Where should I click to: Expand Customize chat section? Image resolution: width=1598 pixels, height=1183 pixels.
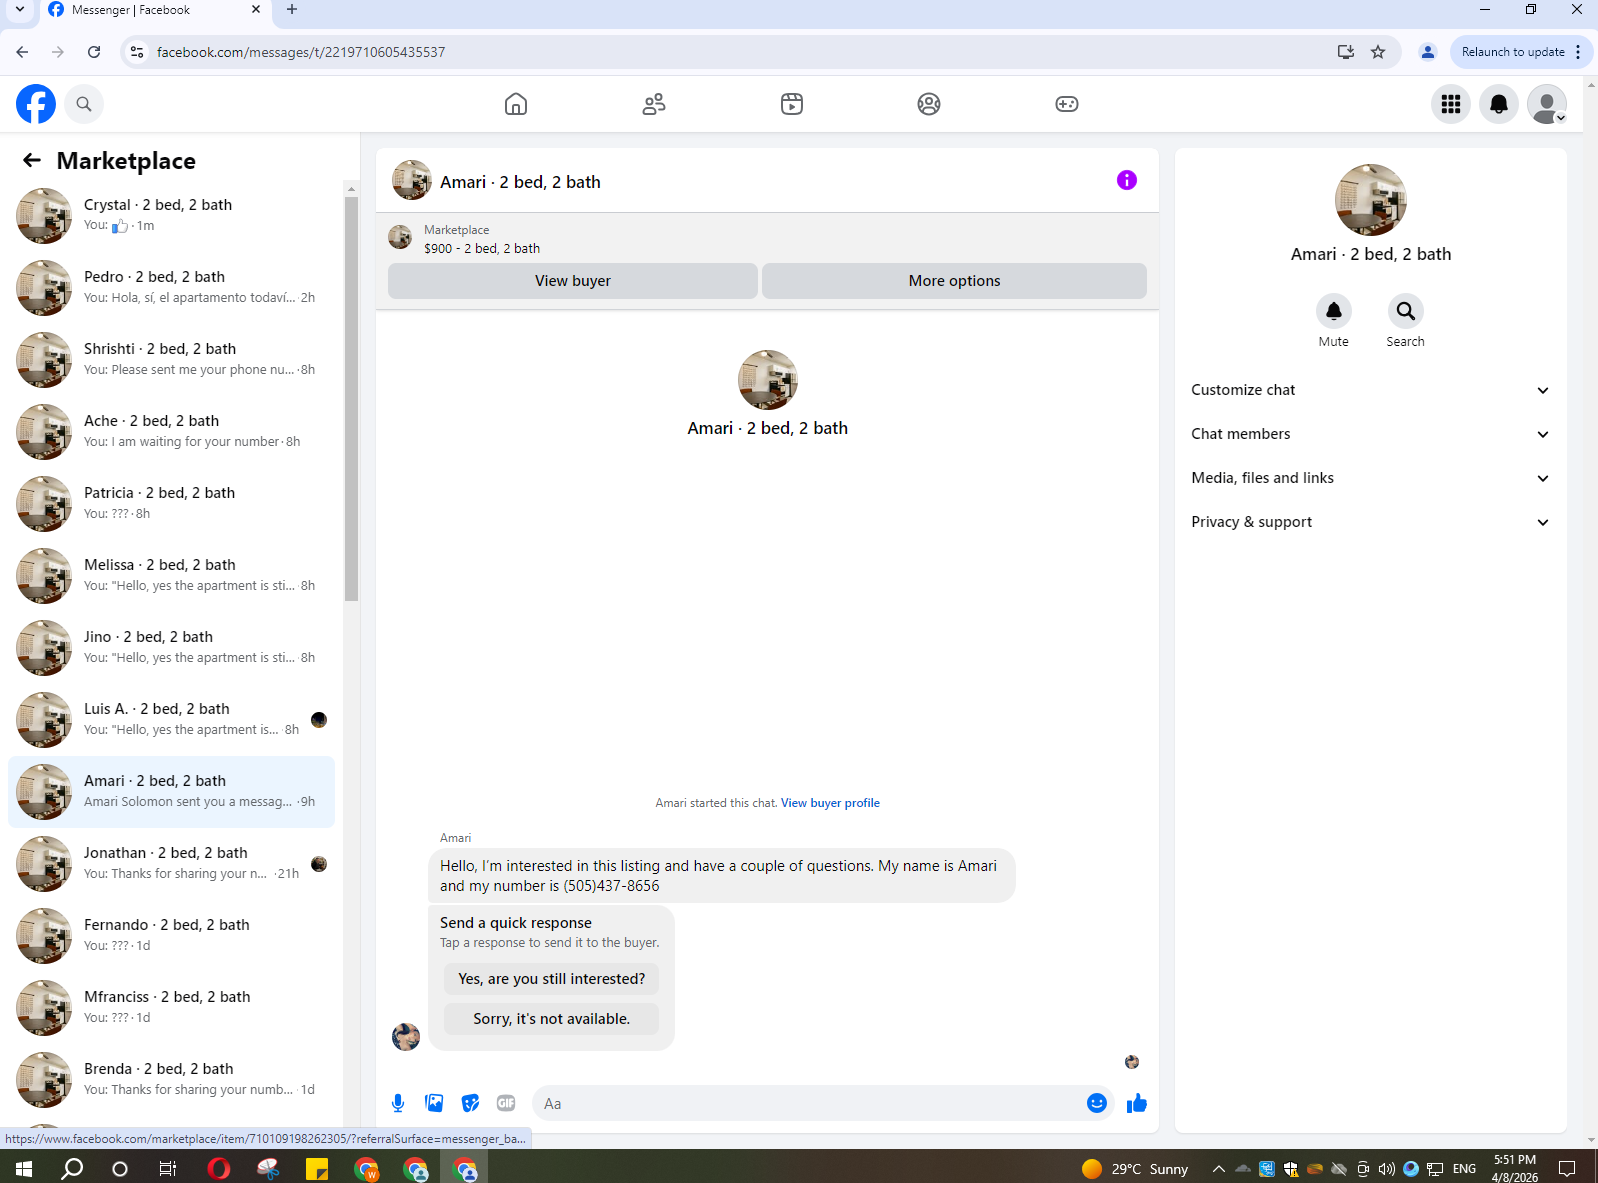pyautogui.click(x=1371, y=390)
